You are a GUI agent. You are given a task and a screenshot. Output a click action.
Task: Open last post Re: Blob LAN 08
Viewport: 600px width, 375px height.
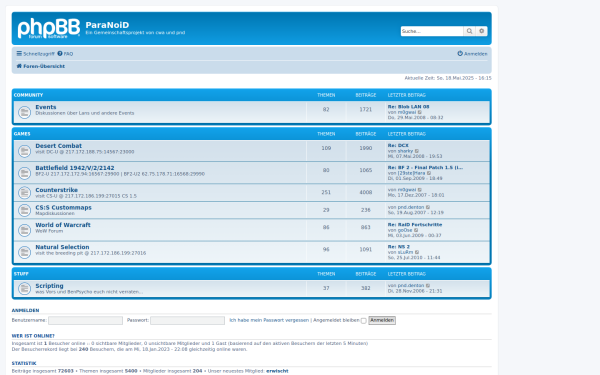[408, 107]
